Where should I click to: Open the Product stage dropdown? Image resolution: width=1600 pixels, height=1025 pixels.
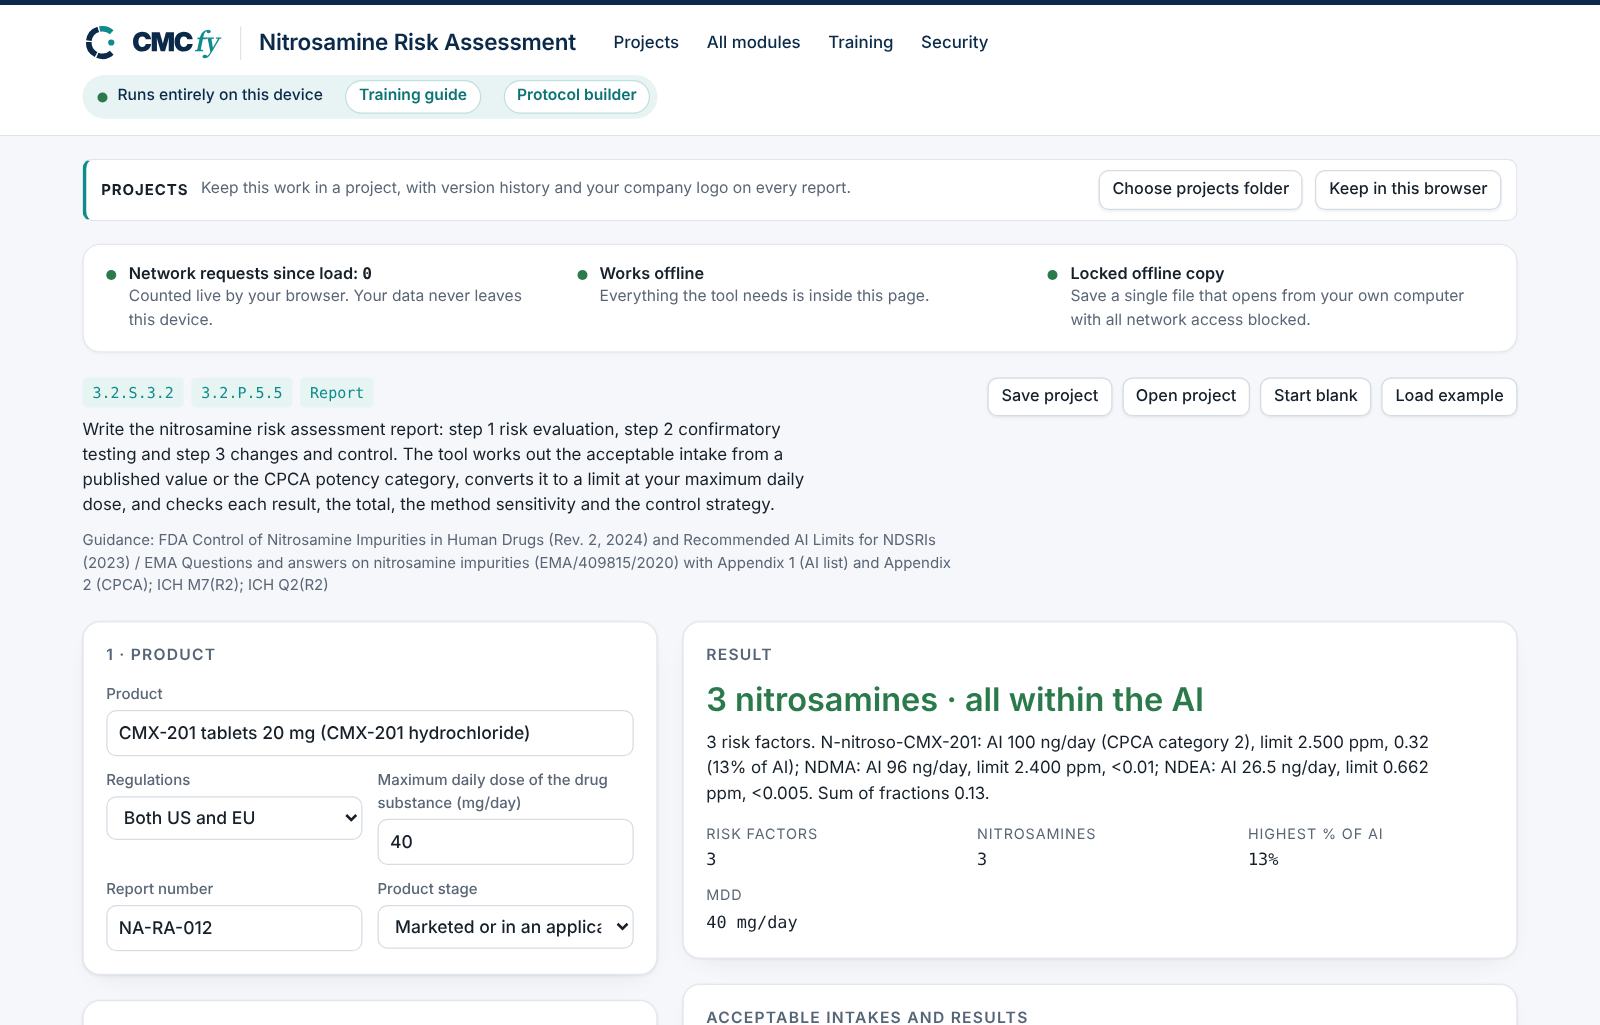(505, 927)
